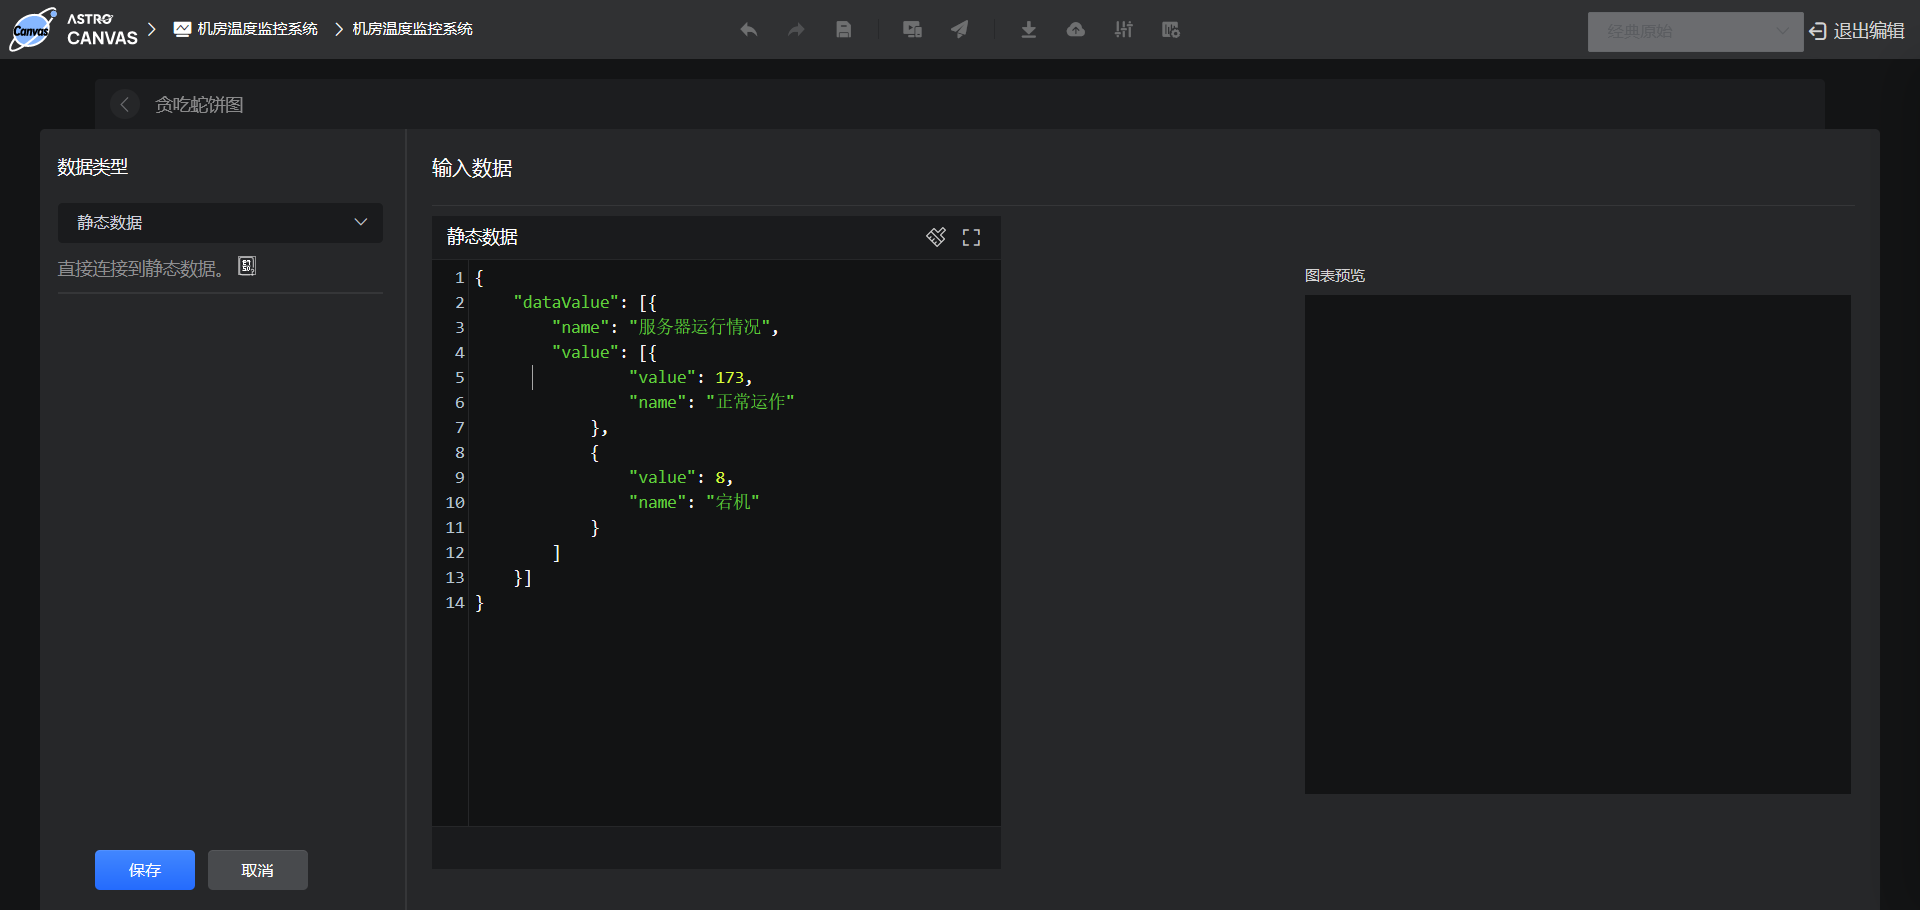Click the format code icon in editor
Image resolution: width=1920 pixels, height=910 pixels.
point(936,237)
